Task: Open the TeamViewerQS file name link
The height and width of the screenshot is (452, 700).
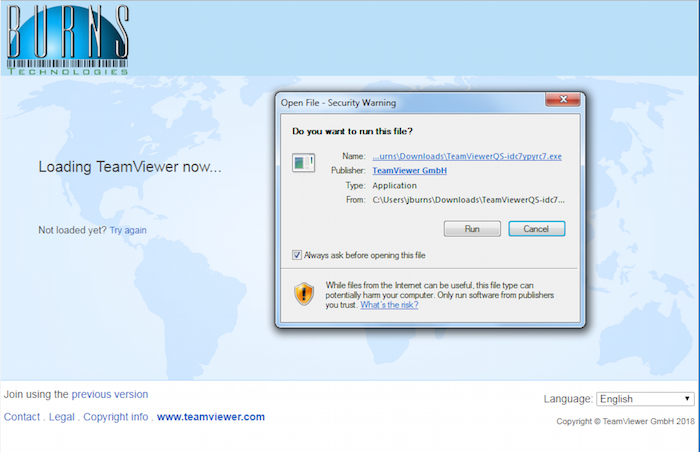Action: pyautogui.click(x=467, y=156)
